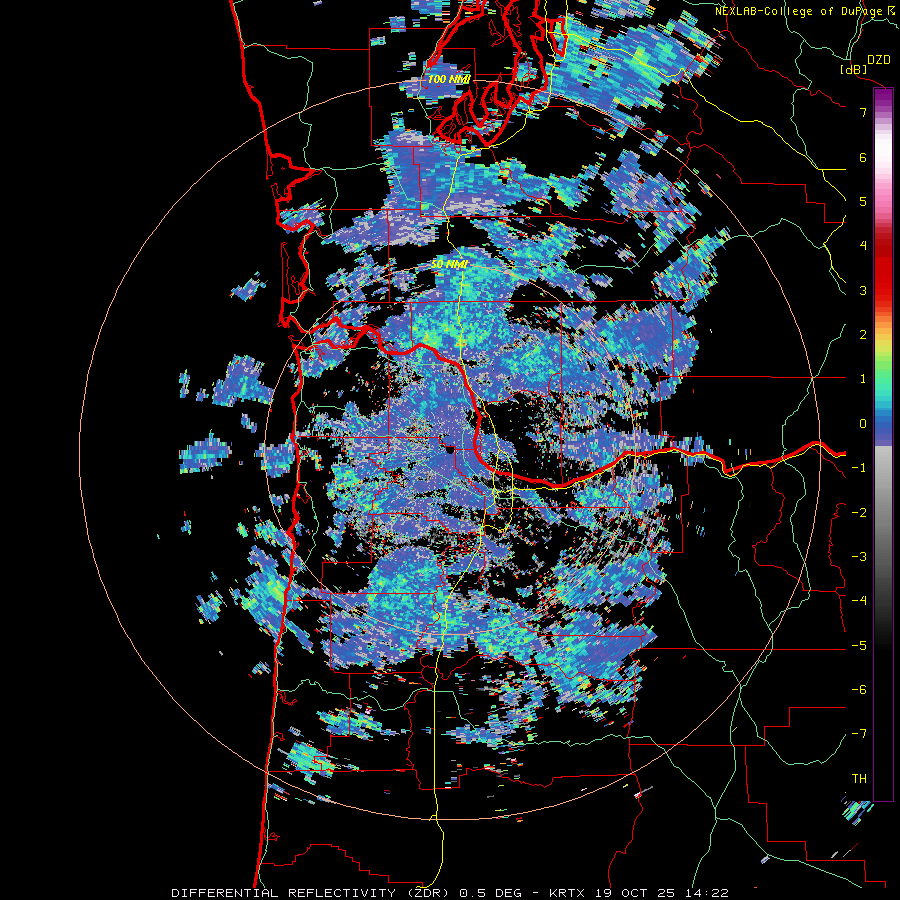Click the -2 value on color scale

[859, 513]
